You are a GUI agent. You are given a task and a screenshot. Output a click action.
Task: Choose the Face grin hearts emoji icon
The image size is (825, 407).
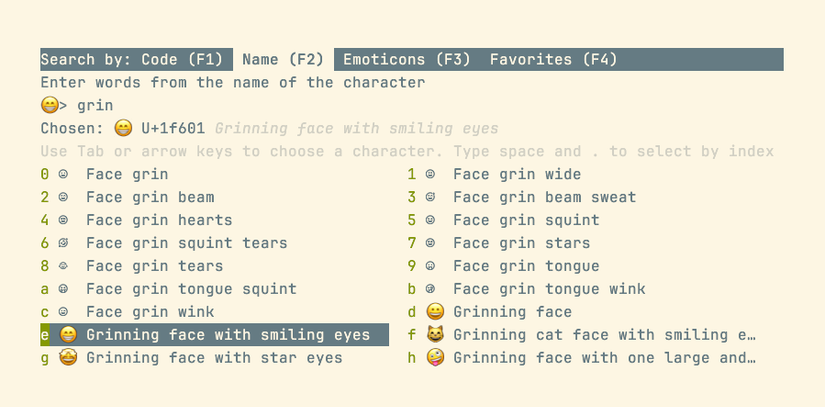click(63, 220)
